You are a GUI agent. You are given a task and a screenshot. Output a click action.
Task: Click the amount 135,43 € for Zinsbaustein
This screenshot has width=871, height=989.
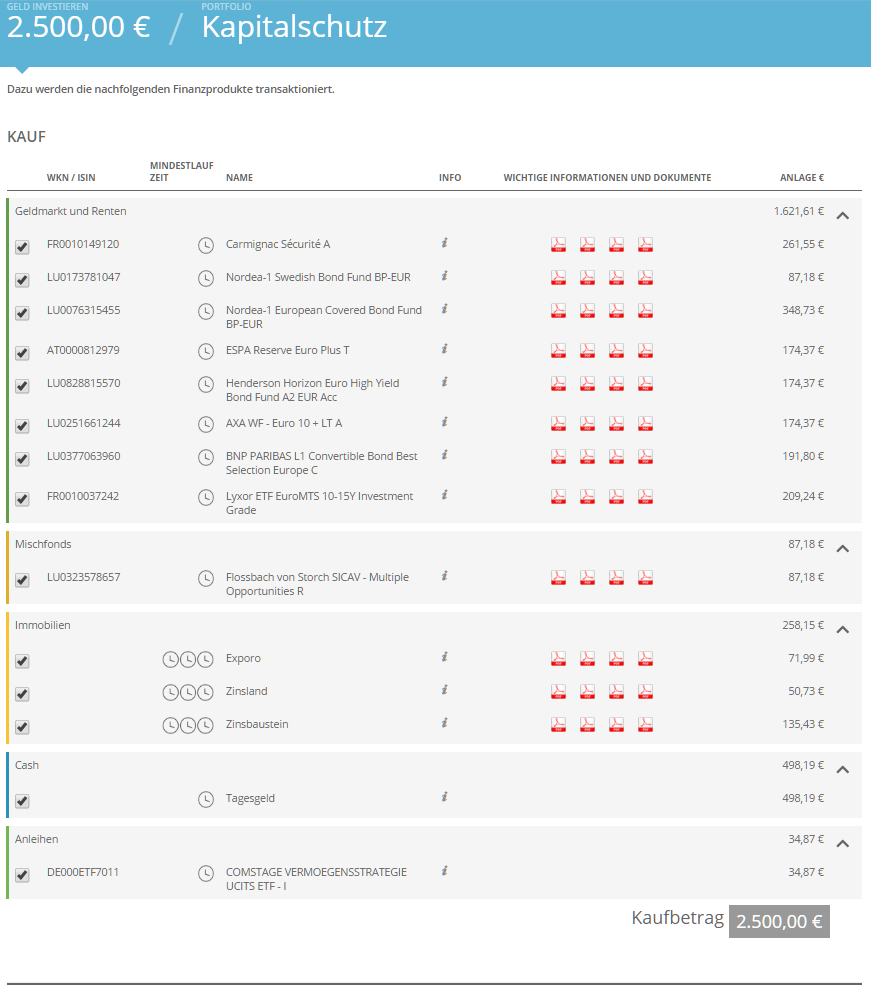(803, 724)
